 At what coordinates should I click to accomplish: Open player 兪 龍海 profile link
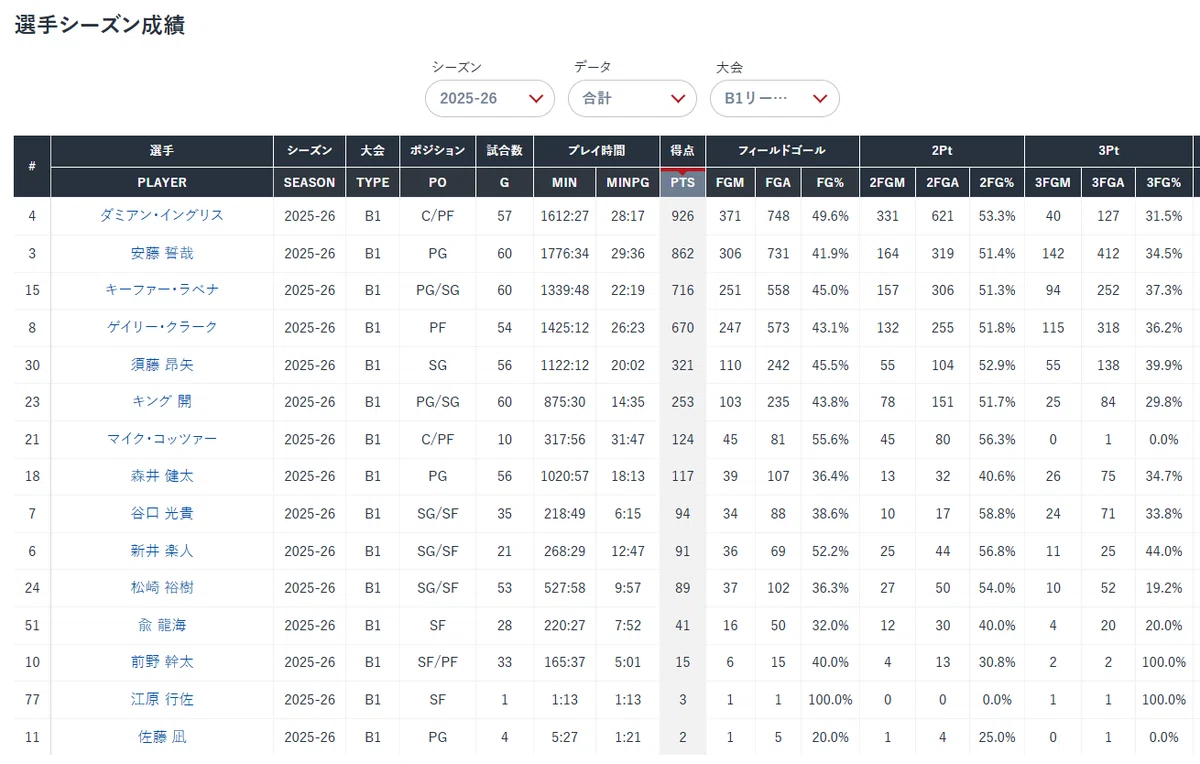coord(162,626)
